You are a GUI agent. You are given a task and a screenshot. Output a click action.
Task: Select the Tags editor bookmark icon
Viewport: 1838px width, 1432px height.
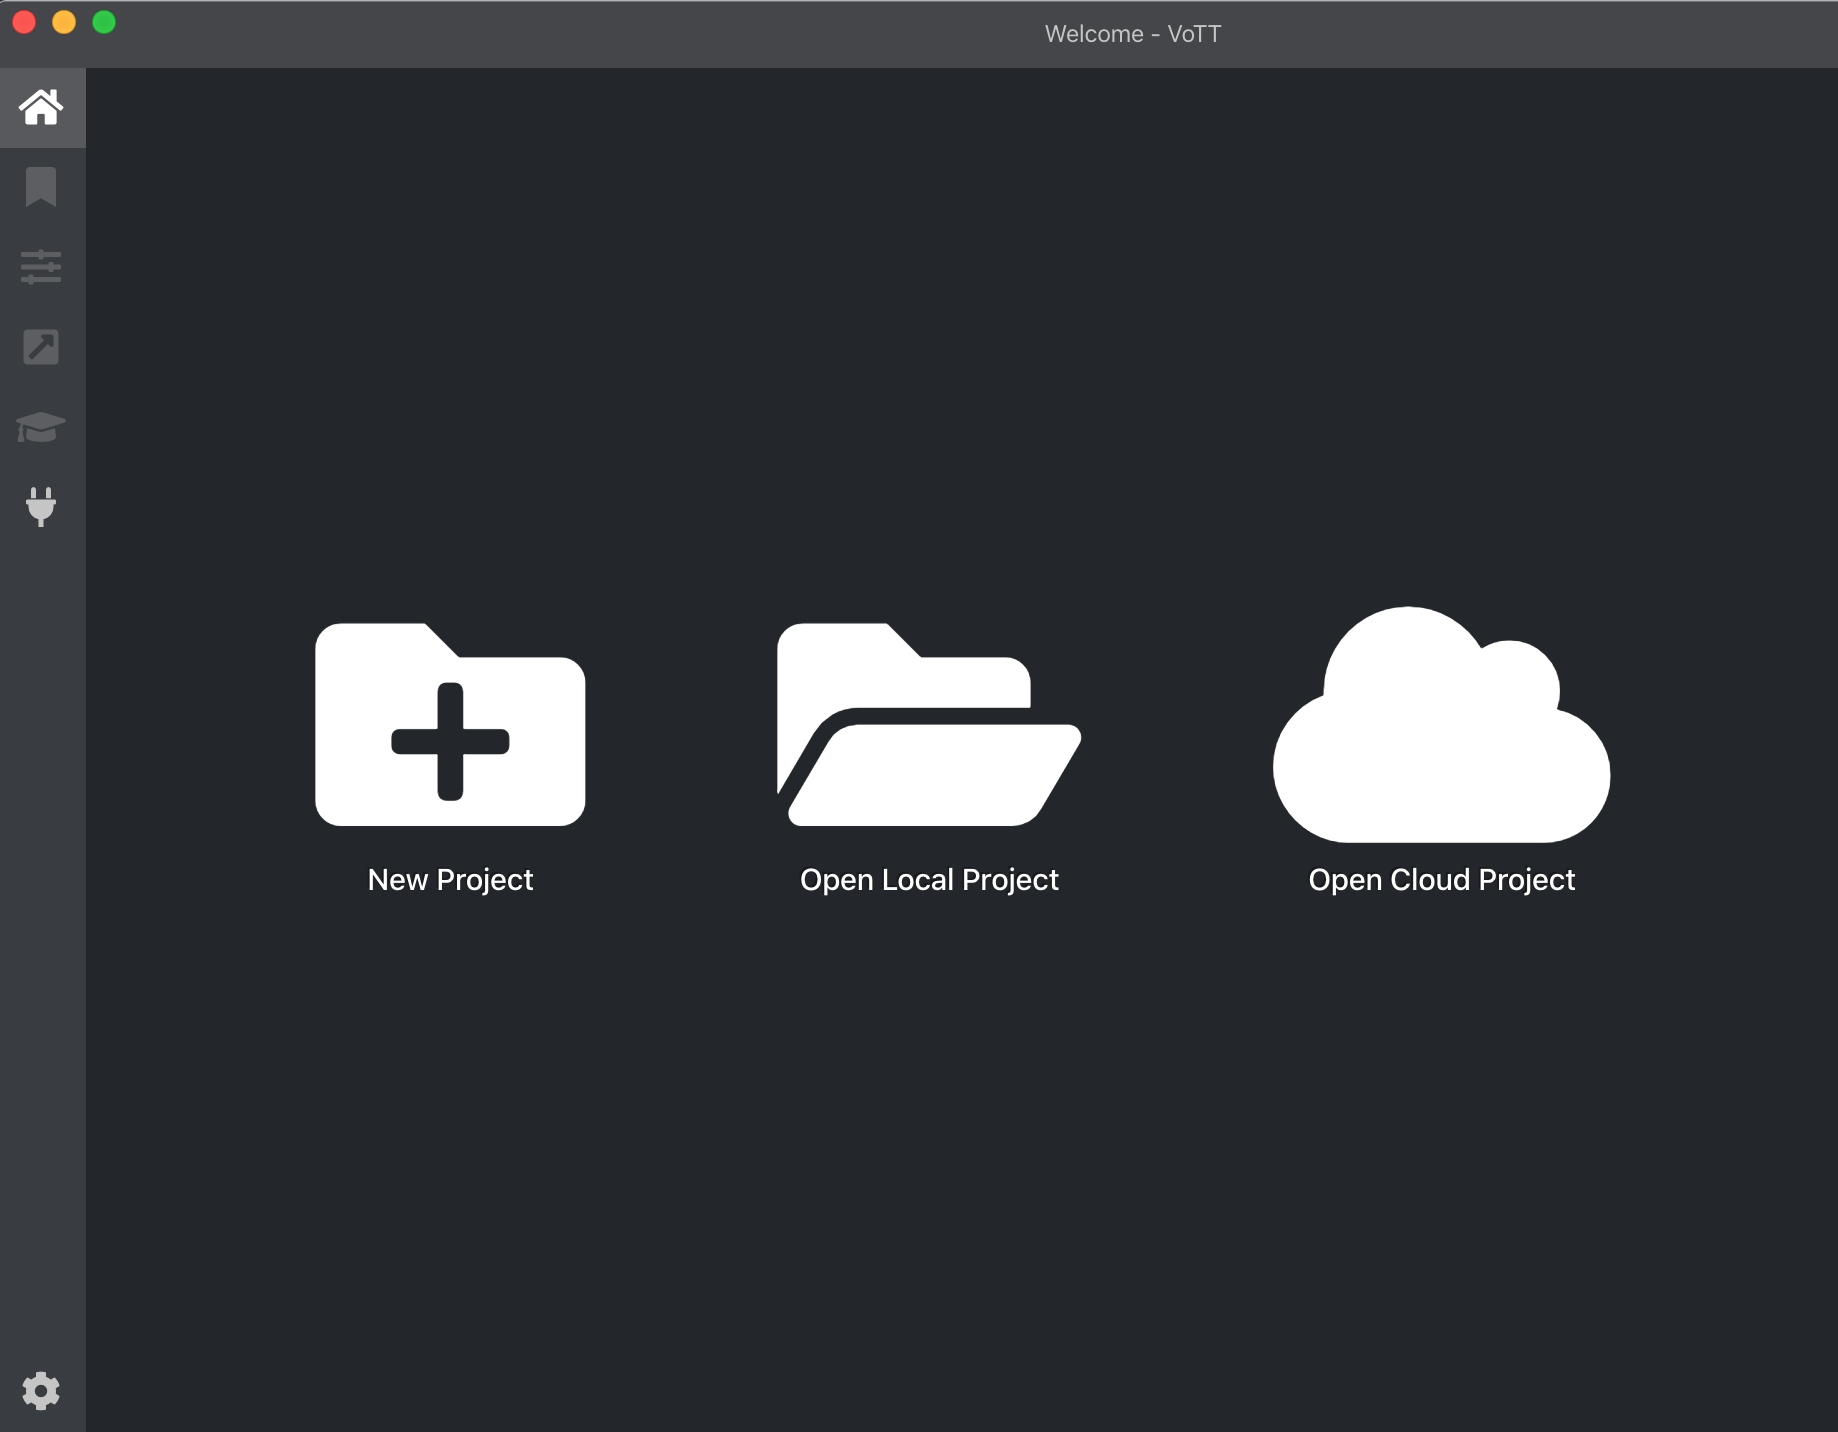point(42,187)
